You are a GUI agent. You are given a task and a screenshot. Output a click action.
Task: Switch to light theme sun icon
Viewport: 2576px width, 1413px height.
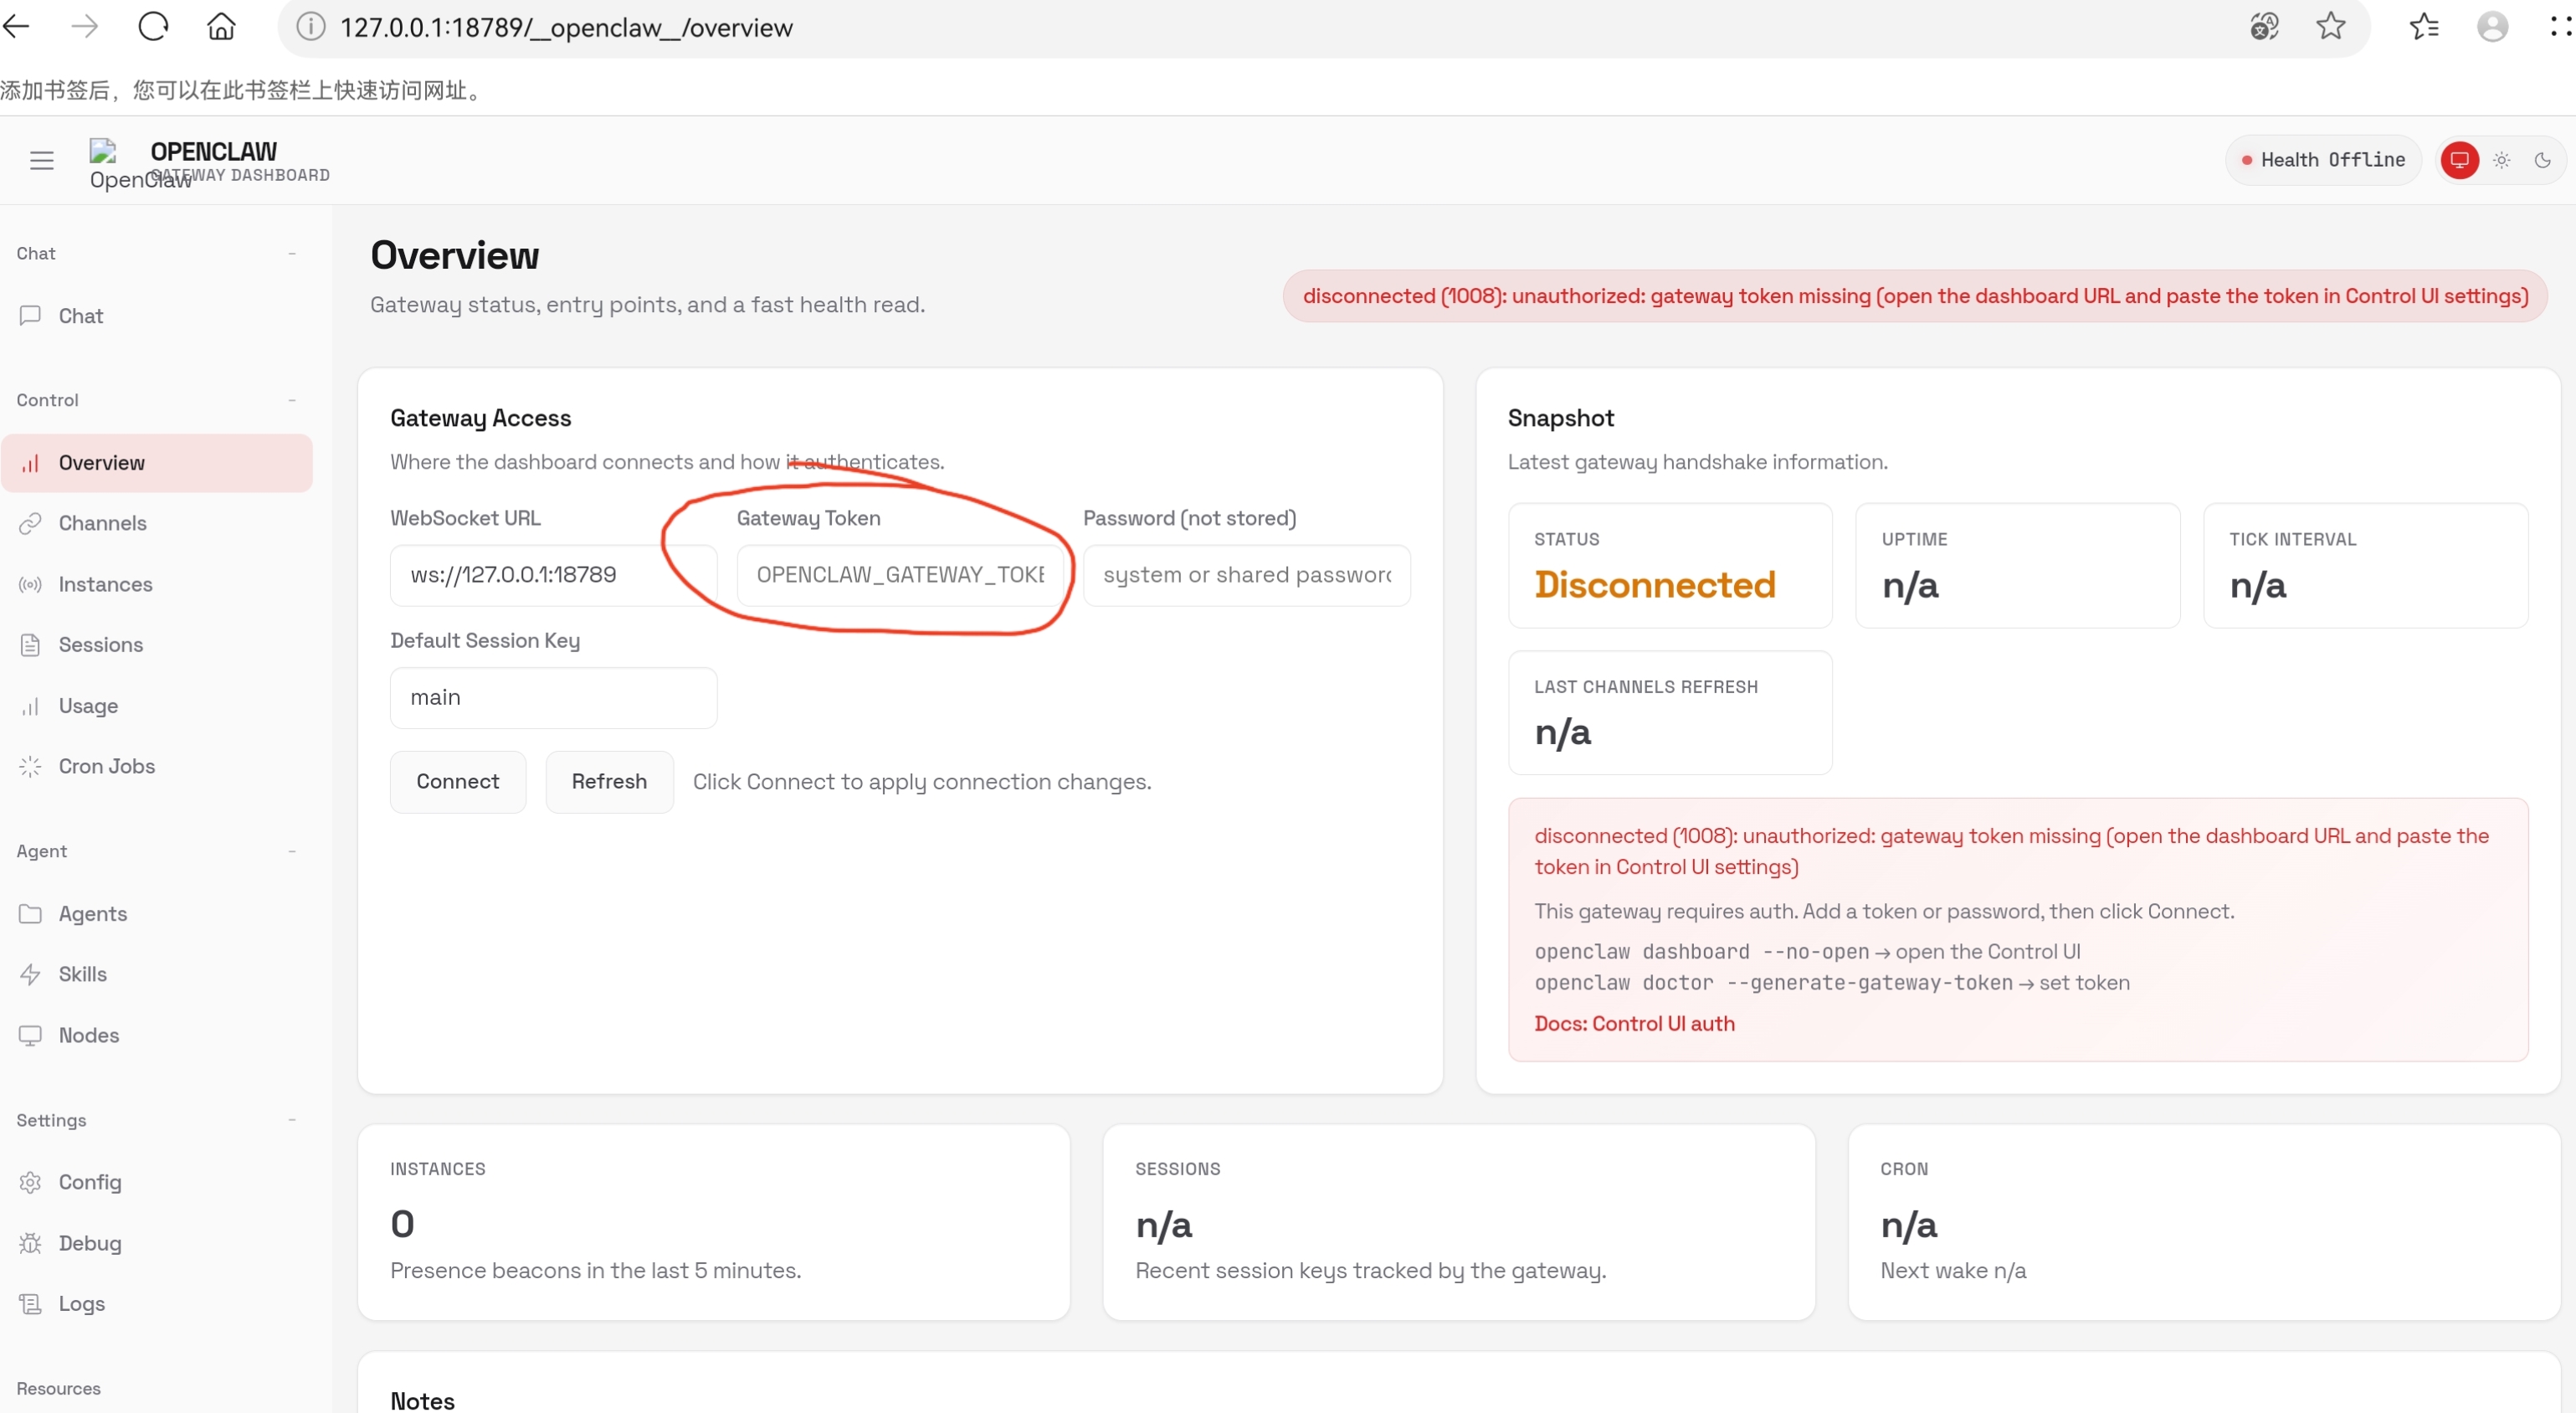2501,160
